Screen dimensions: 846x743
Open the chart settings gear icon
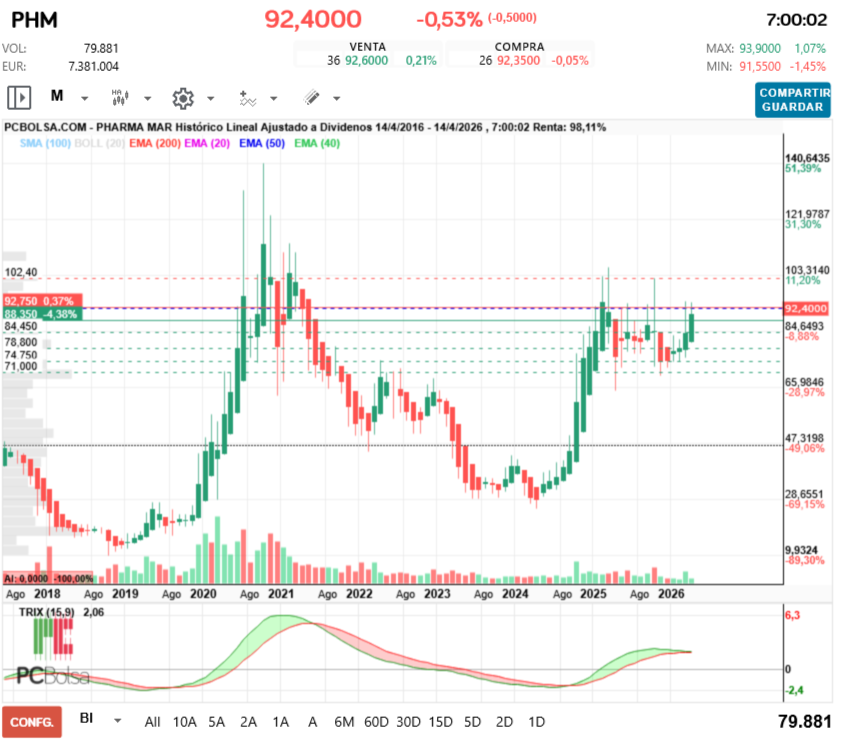click(x=182, y=98)
